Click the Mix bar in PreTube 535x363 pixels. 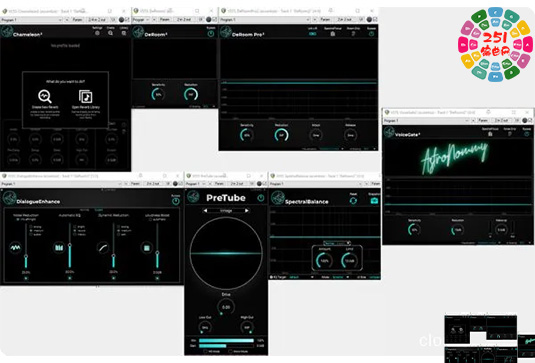[226, 340]
